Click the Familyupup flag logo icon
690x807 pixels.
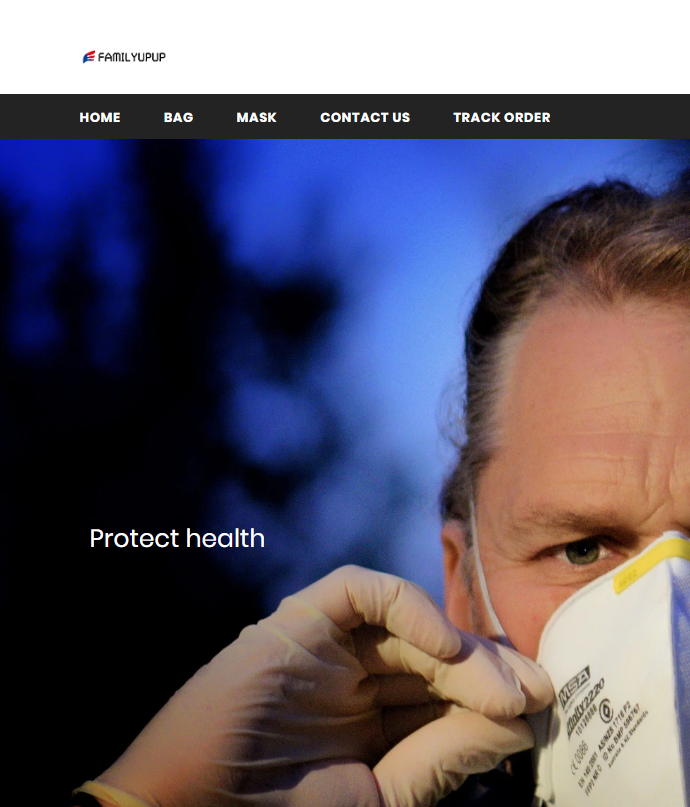coord(89,57)
